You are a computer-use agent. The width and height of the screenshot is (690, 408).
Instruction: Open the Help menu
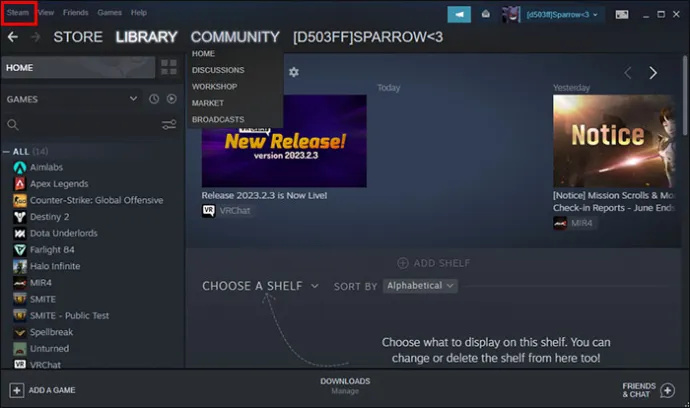click(x=139, y=13)
